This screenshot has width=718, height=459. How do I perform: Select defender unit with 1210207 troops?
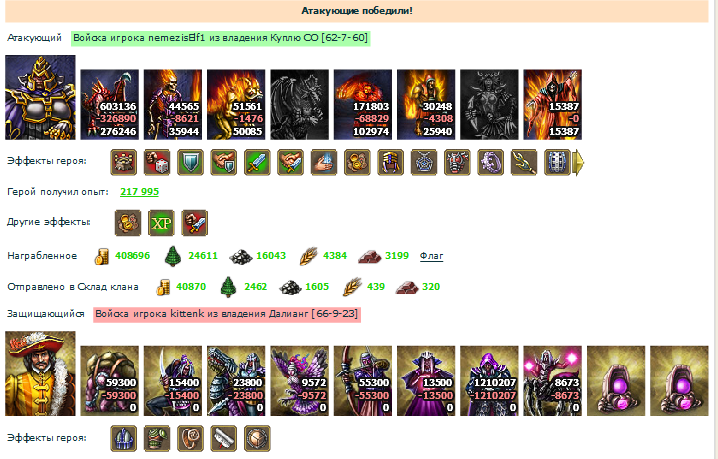pos(489,381)
